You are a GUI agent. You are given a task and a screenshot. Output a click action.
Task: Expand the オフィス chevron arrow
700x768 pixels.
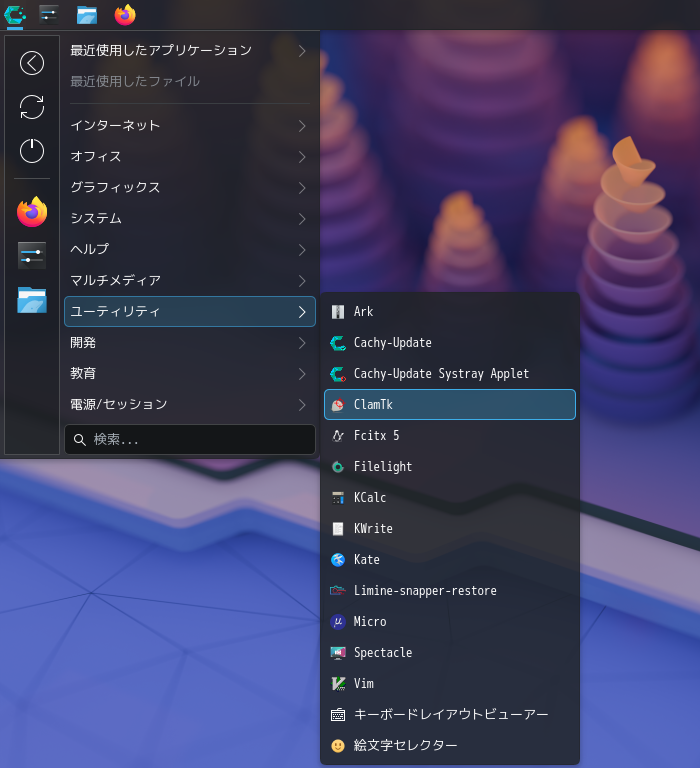click(x=302, y=157)
